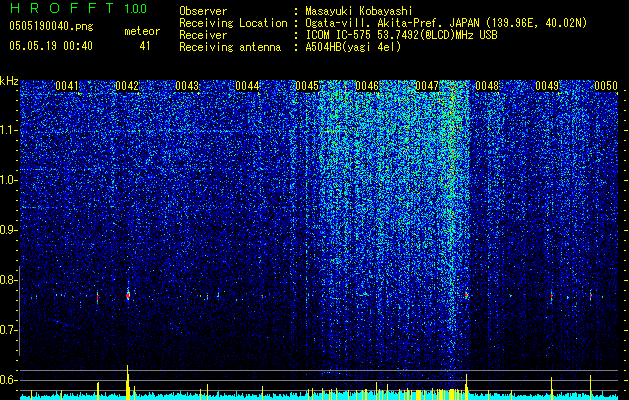Click the 0050 time marker
Image resolution: width=629 pixels, height=400 pixels.
(x=606, y=86)
